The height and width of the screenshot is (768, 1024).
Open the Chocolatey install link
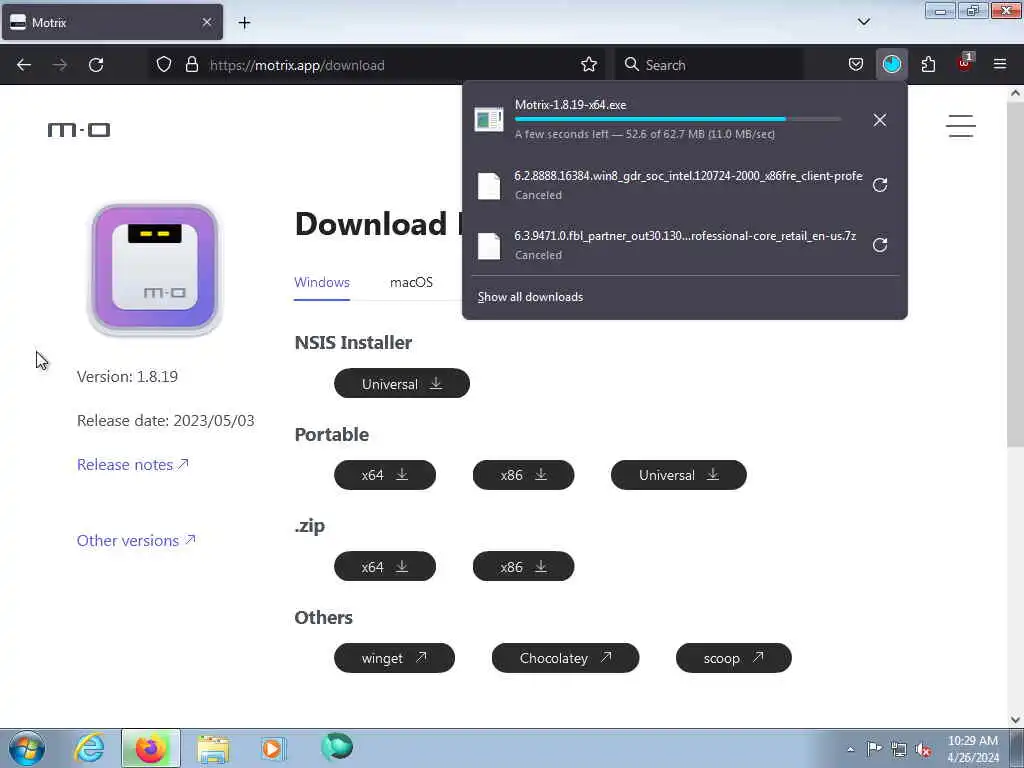[566, 658]
